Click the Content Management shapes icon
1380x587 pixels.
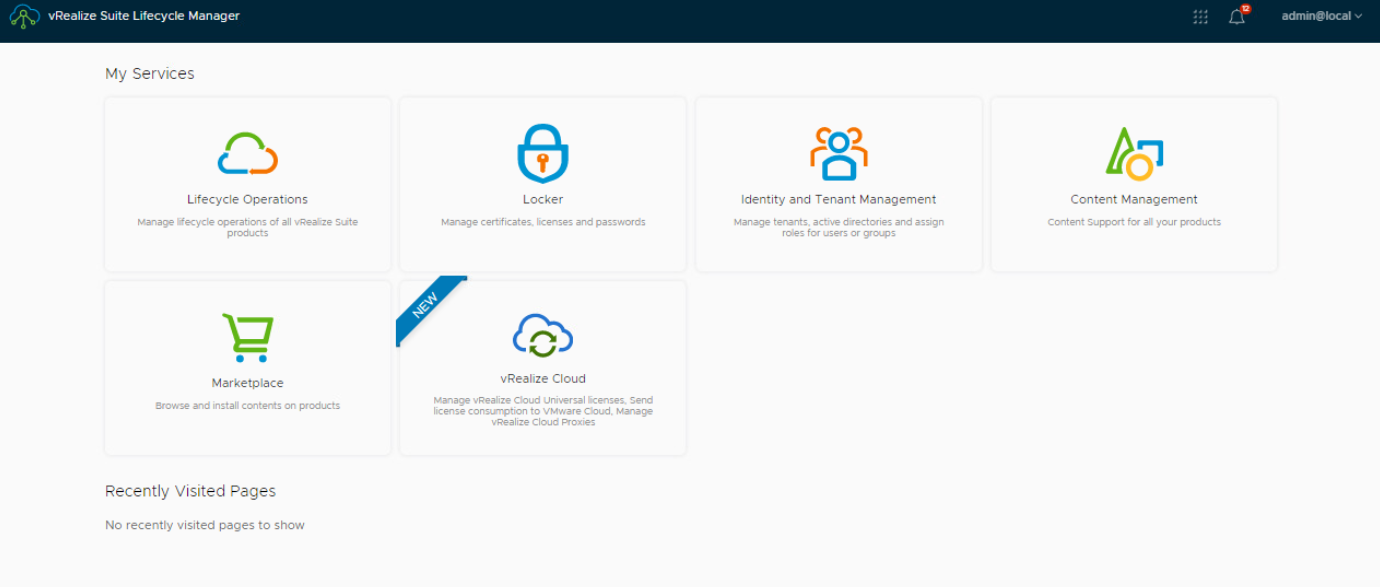1134,154
